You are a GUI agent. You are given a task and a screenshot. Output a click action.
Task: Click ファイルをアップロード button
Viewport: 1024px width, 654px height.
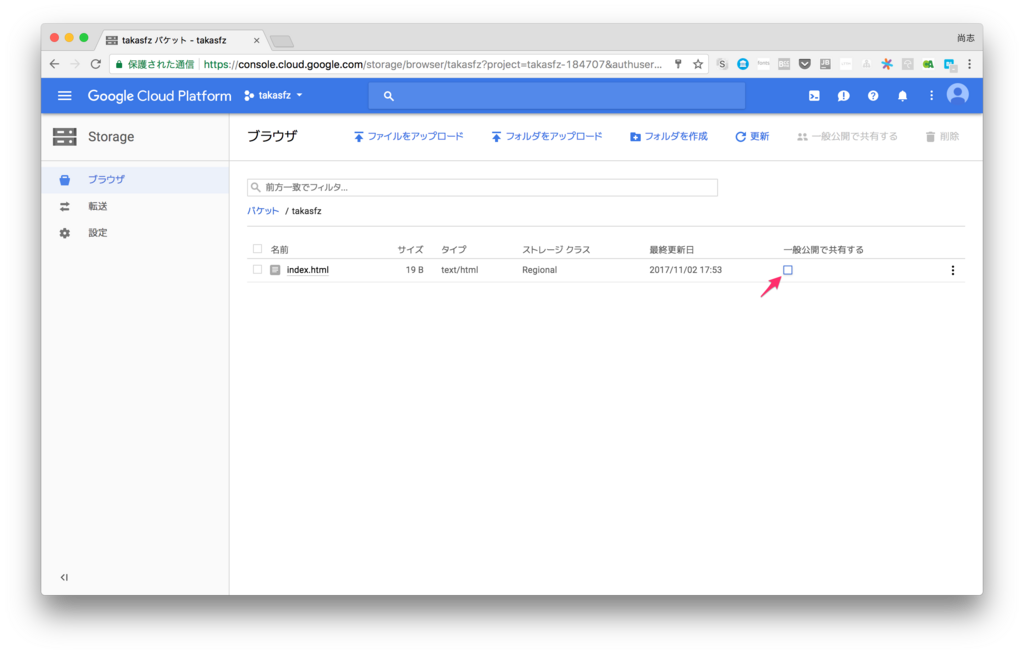pyautogui.click(x=409, y=137)
